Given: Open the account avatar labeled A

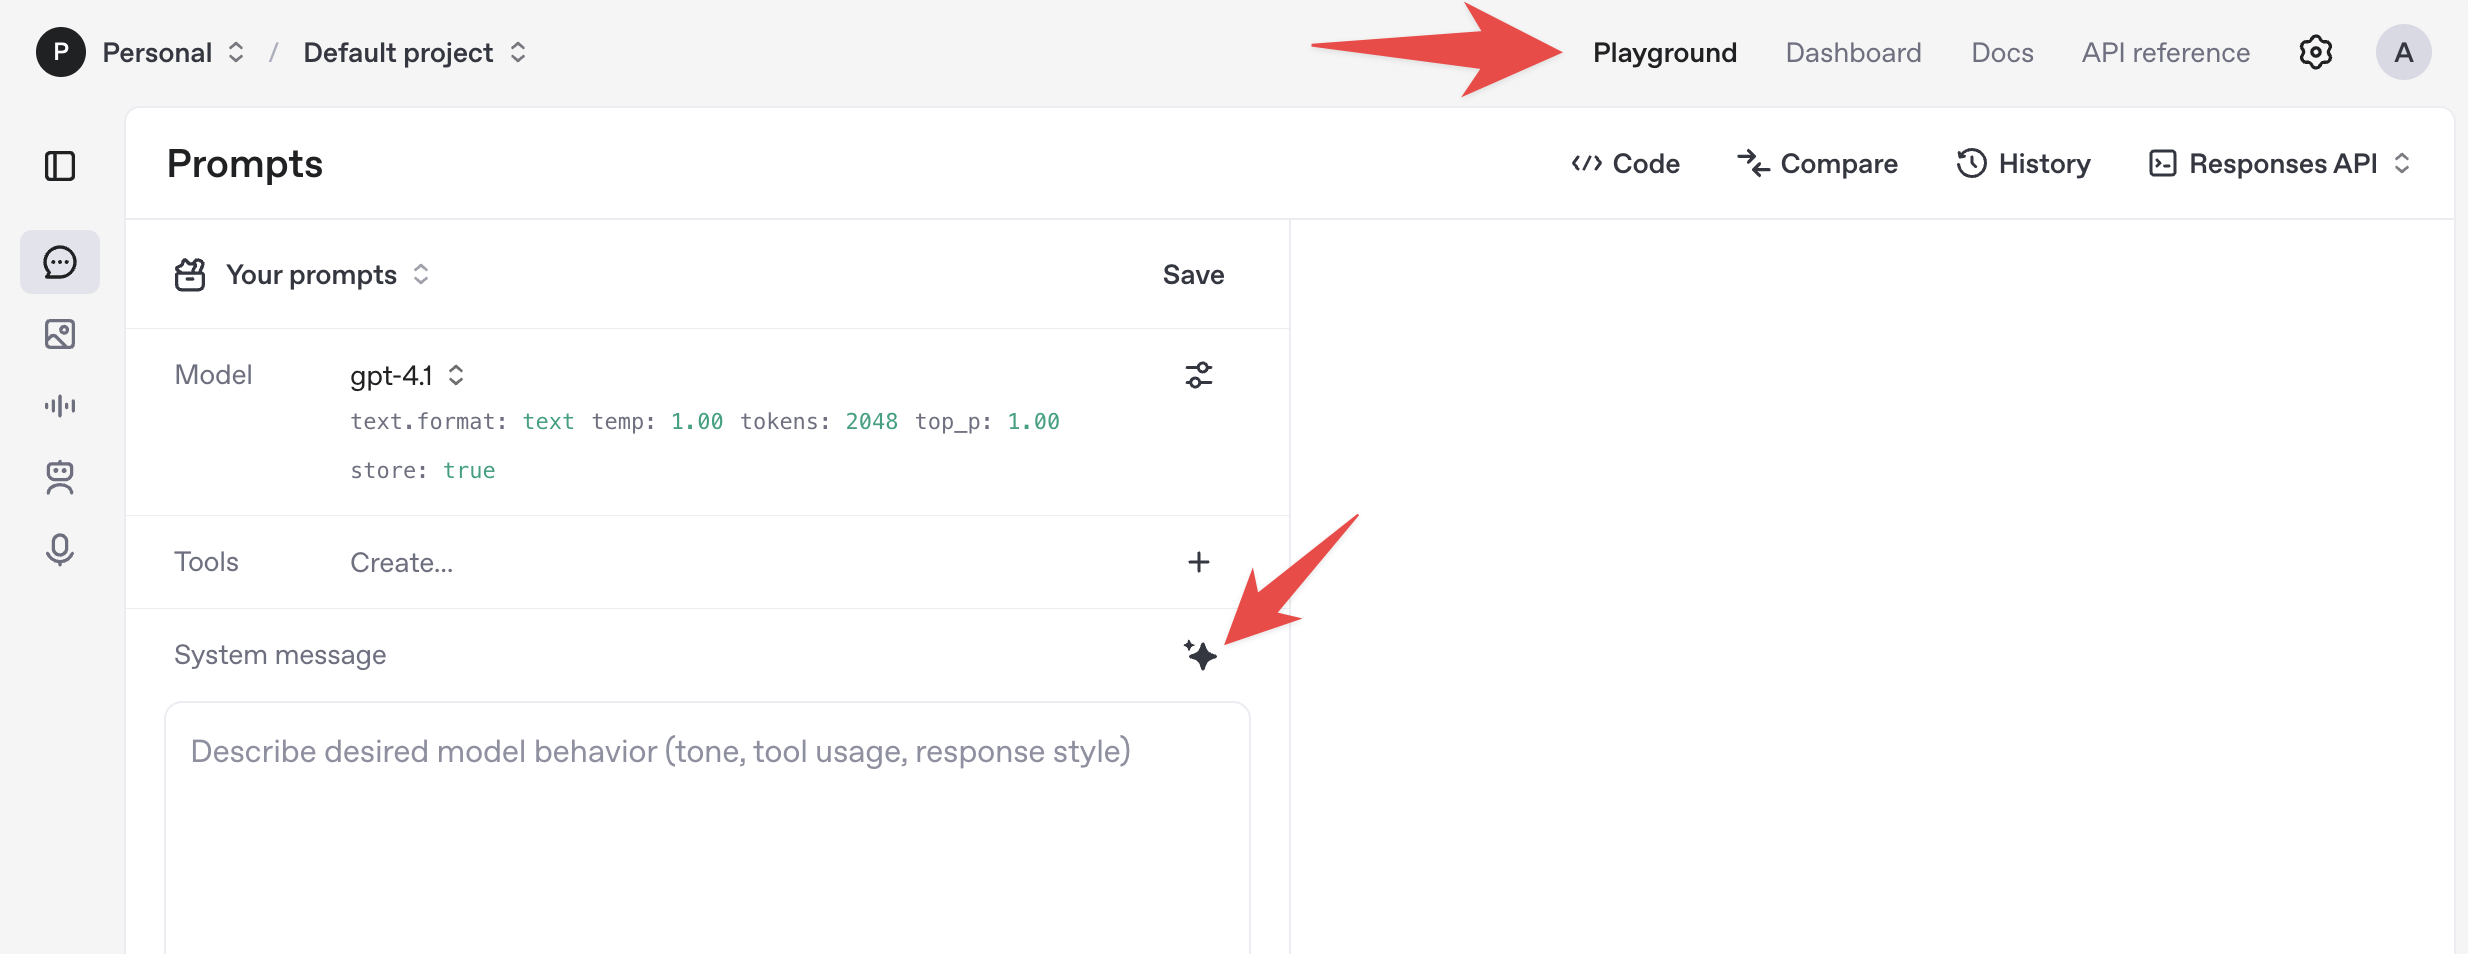Looking at the screenshot, I should pyautogui.click(x=2404, y=52).
